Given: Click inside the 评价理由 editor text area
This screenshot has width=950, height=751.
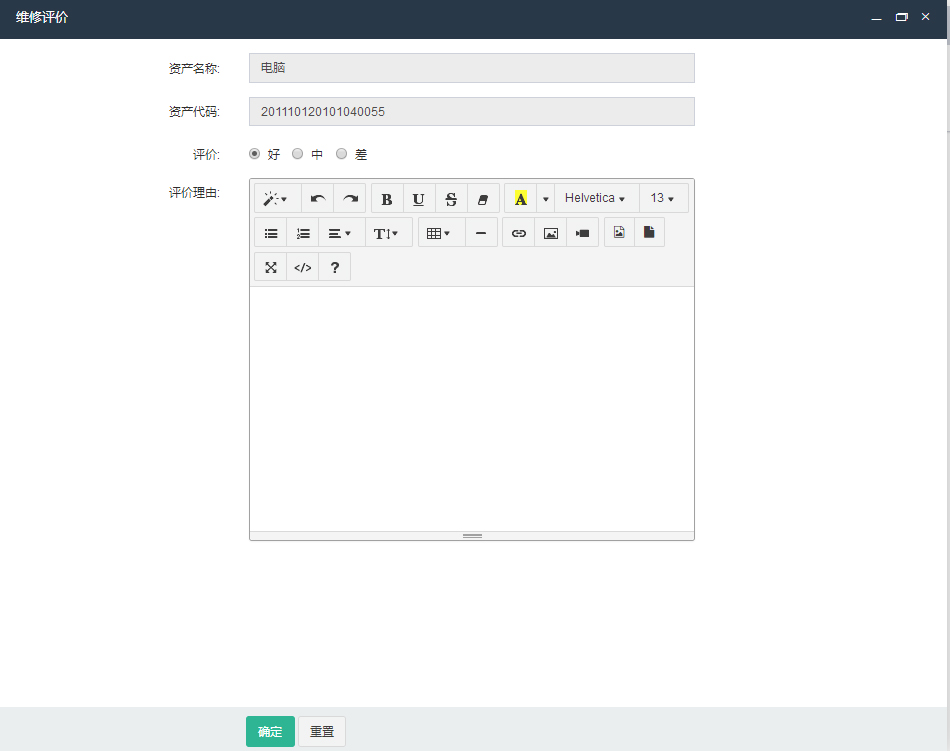Looking at the screenshot, I should coord(471,408).
